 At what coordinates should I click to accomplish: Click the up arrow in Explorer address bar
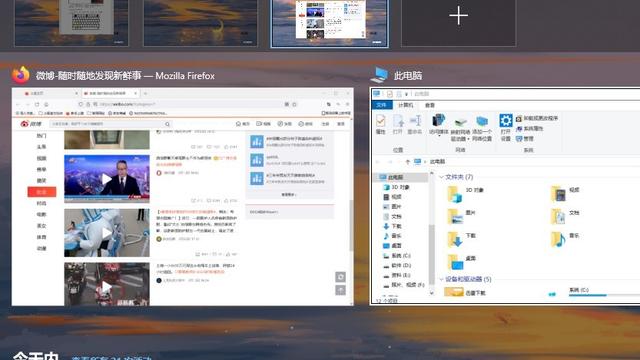(407, 162)
